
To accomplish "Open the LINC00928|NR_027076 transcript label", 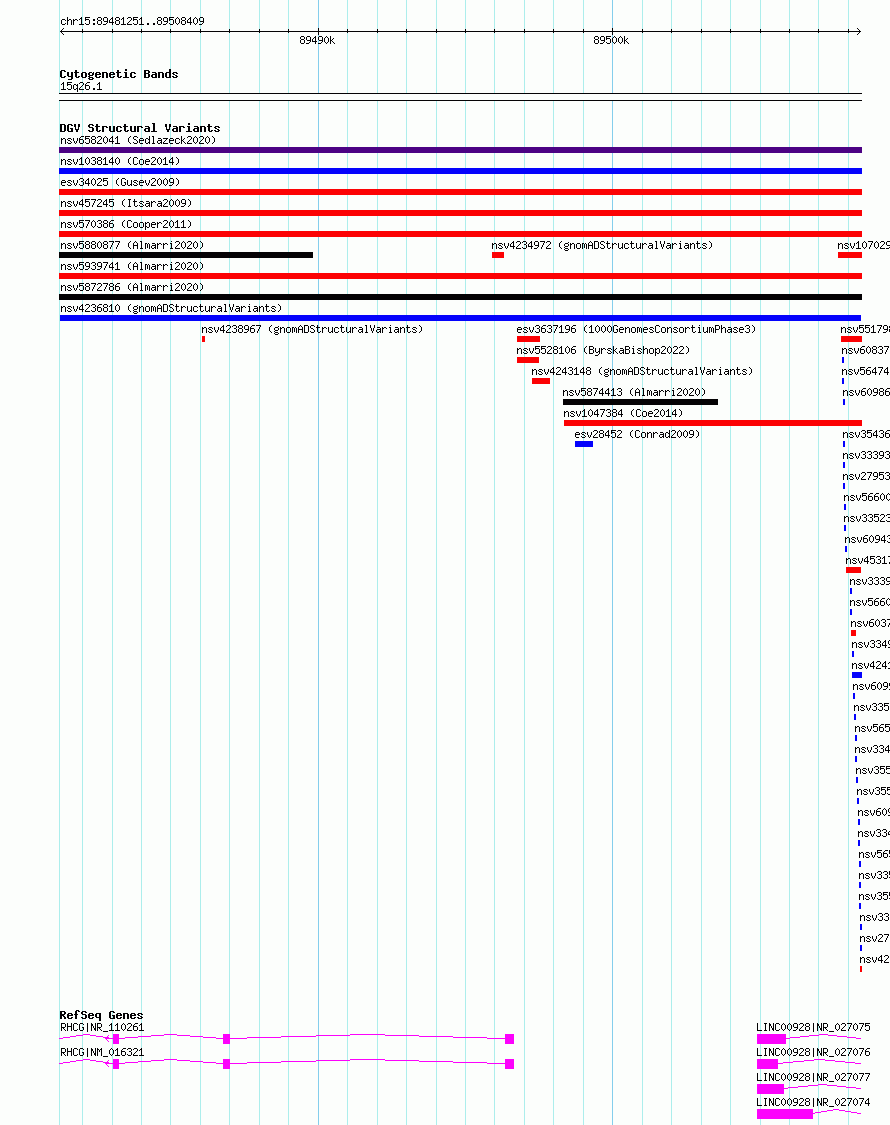I will (x=813, y=1053).
